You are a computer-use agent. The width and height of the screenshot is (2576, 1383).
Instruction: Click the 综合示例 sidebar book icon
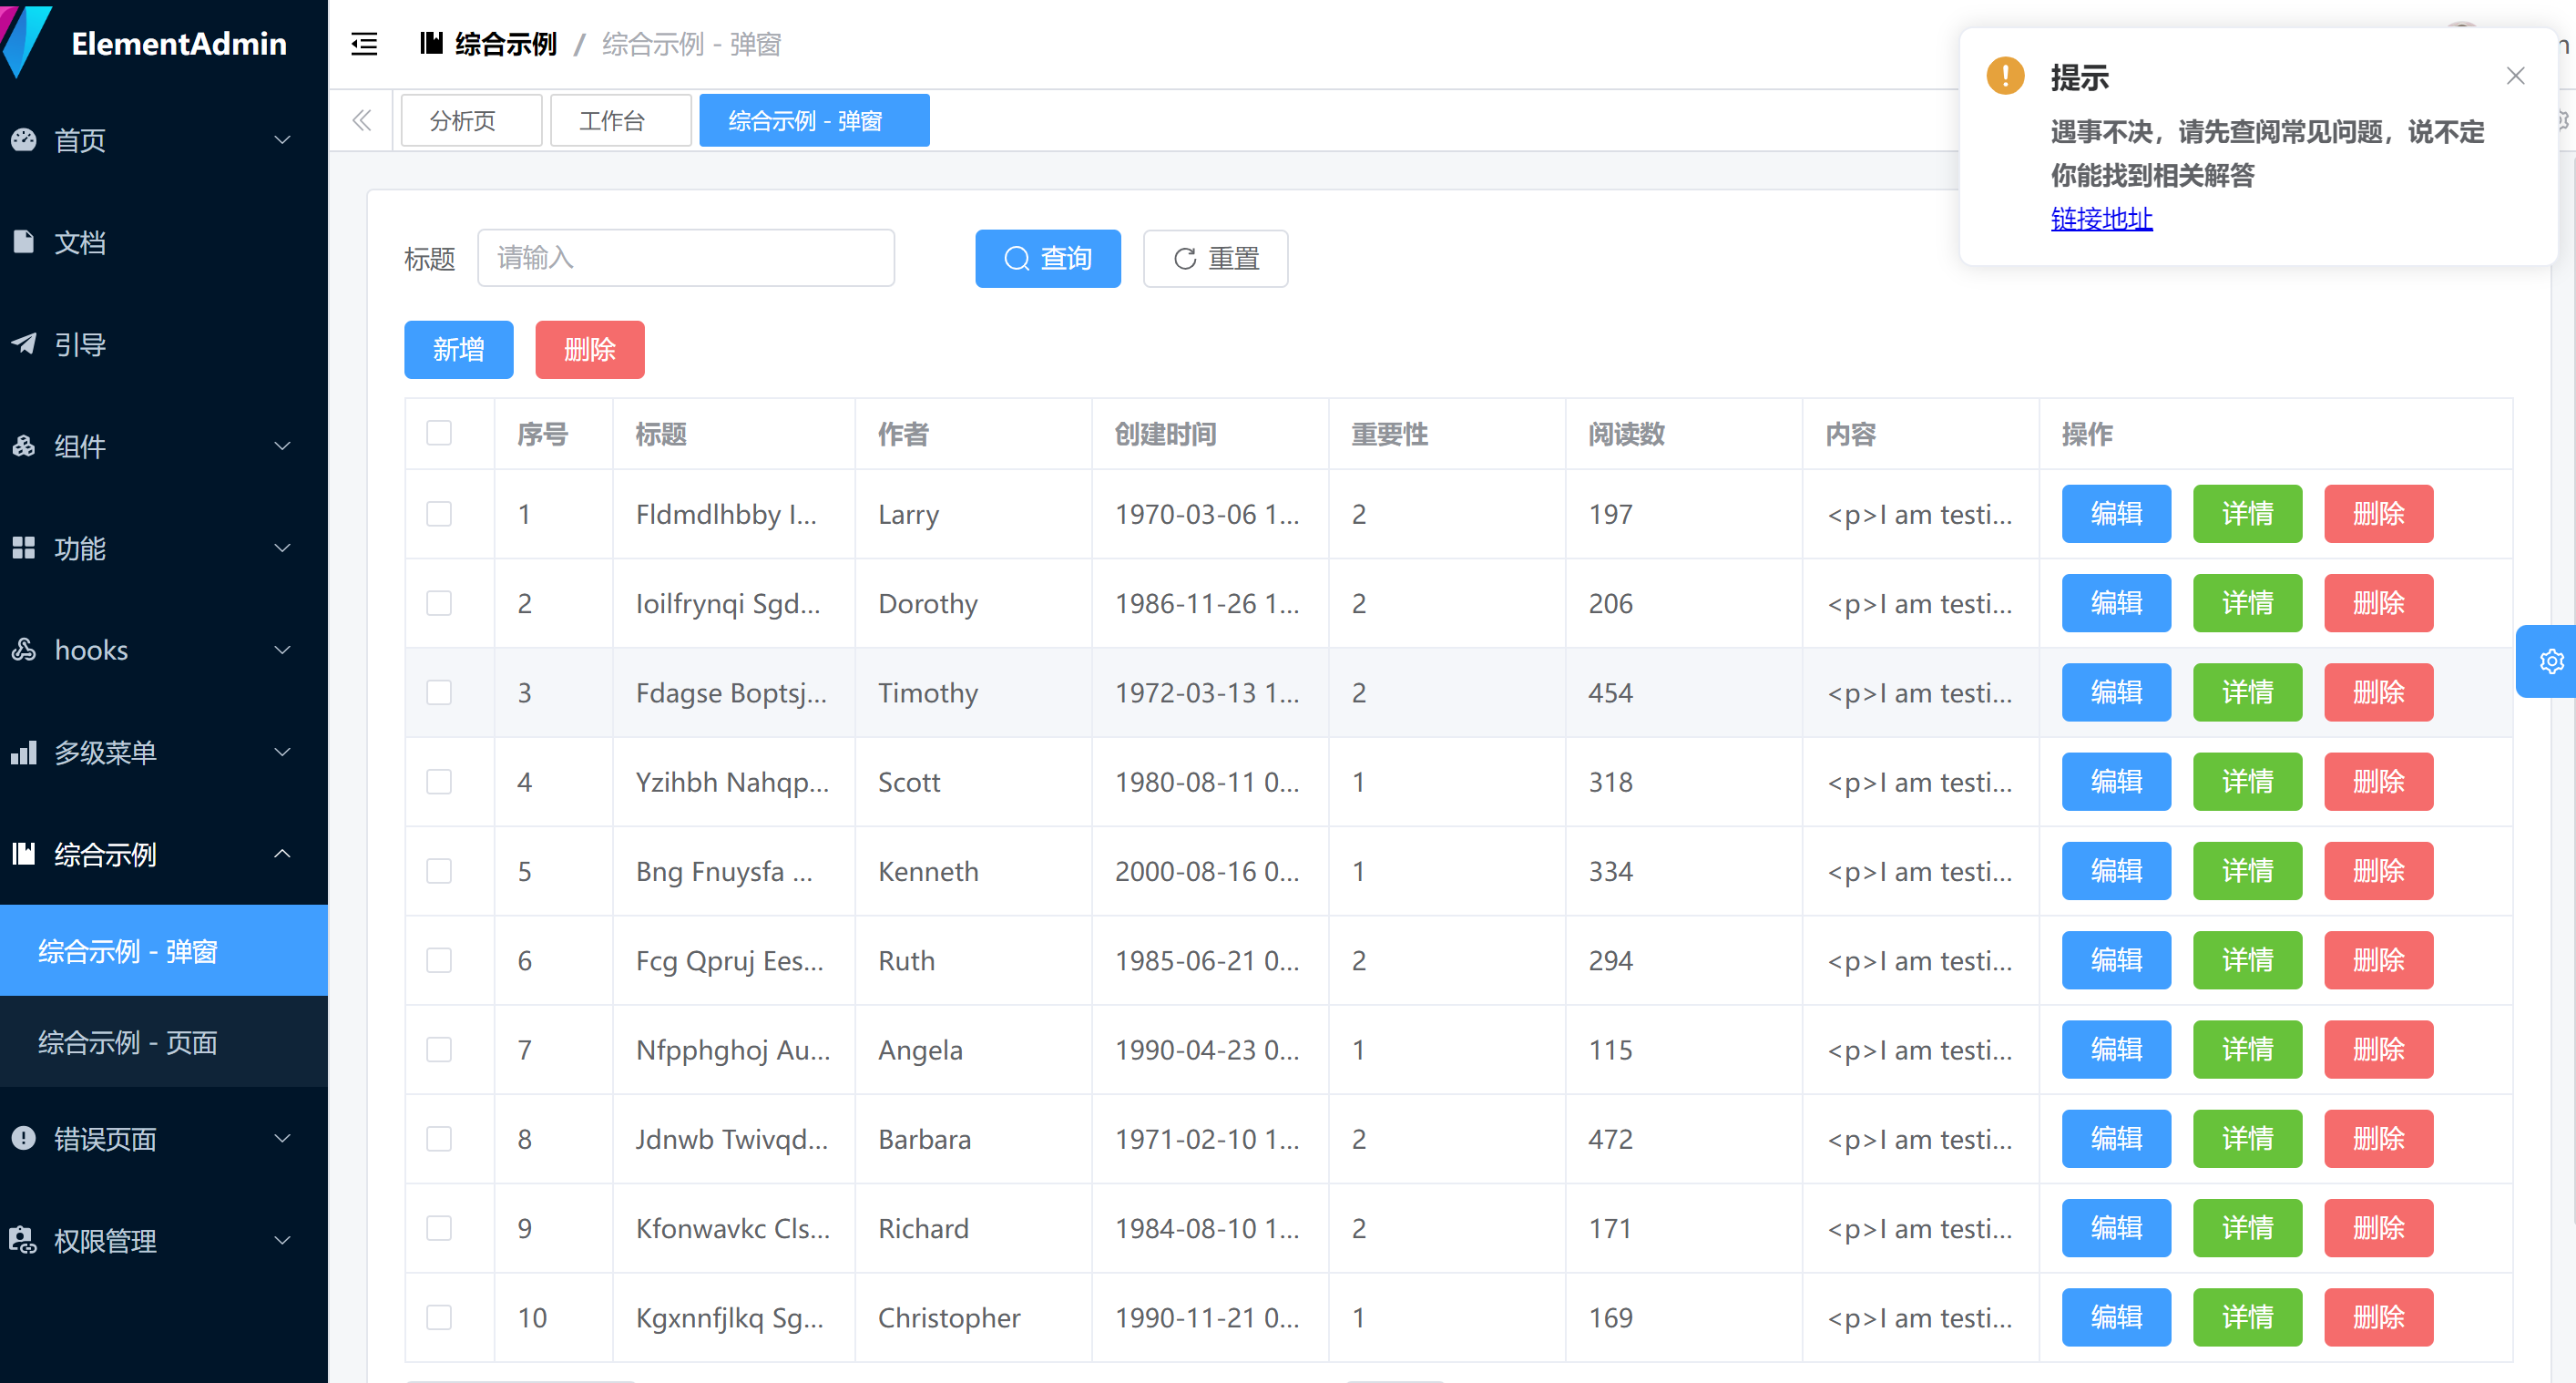24,854
